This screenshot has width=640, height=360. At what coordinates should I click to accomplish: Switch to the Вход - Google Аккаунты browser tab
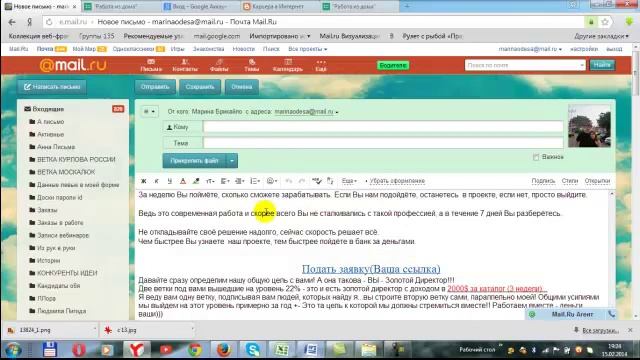(x=199, y=7)
